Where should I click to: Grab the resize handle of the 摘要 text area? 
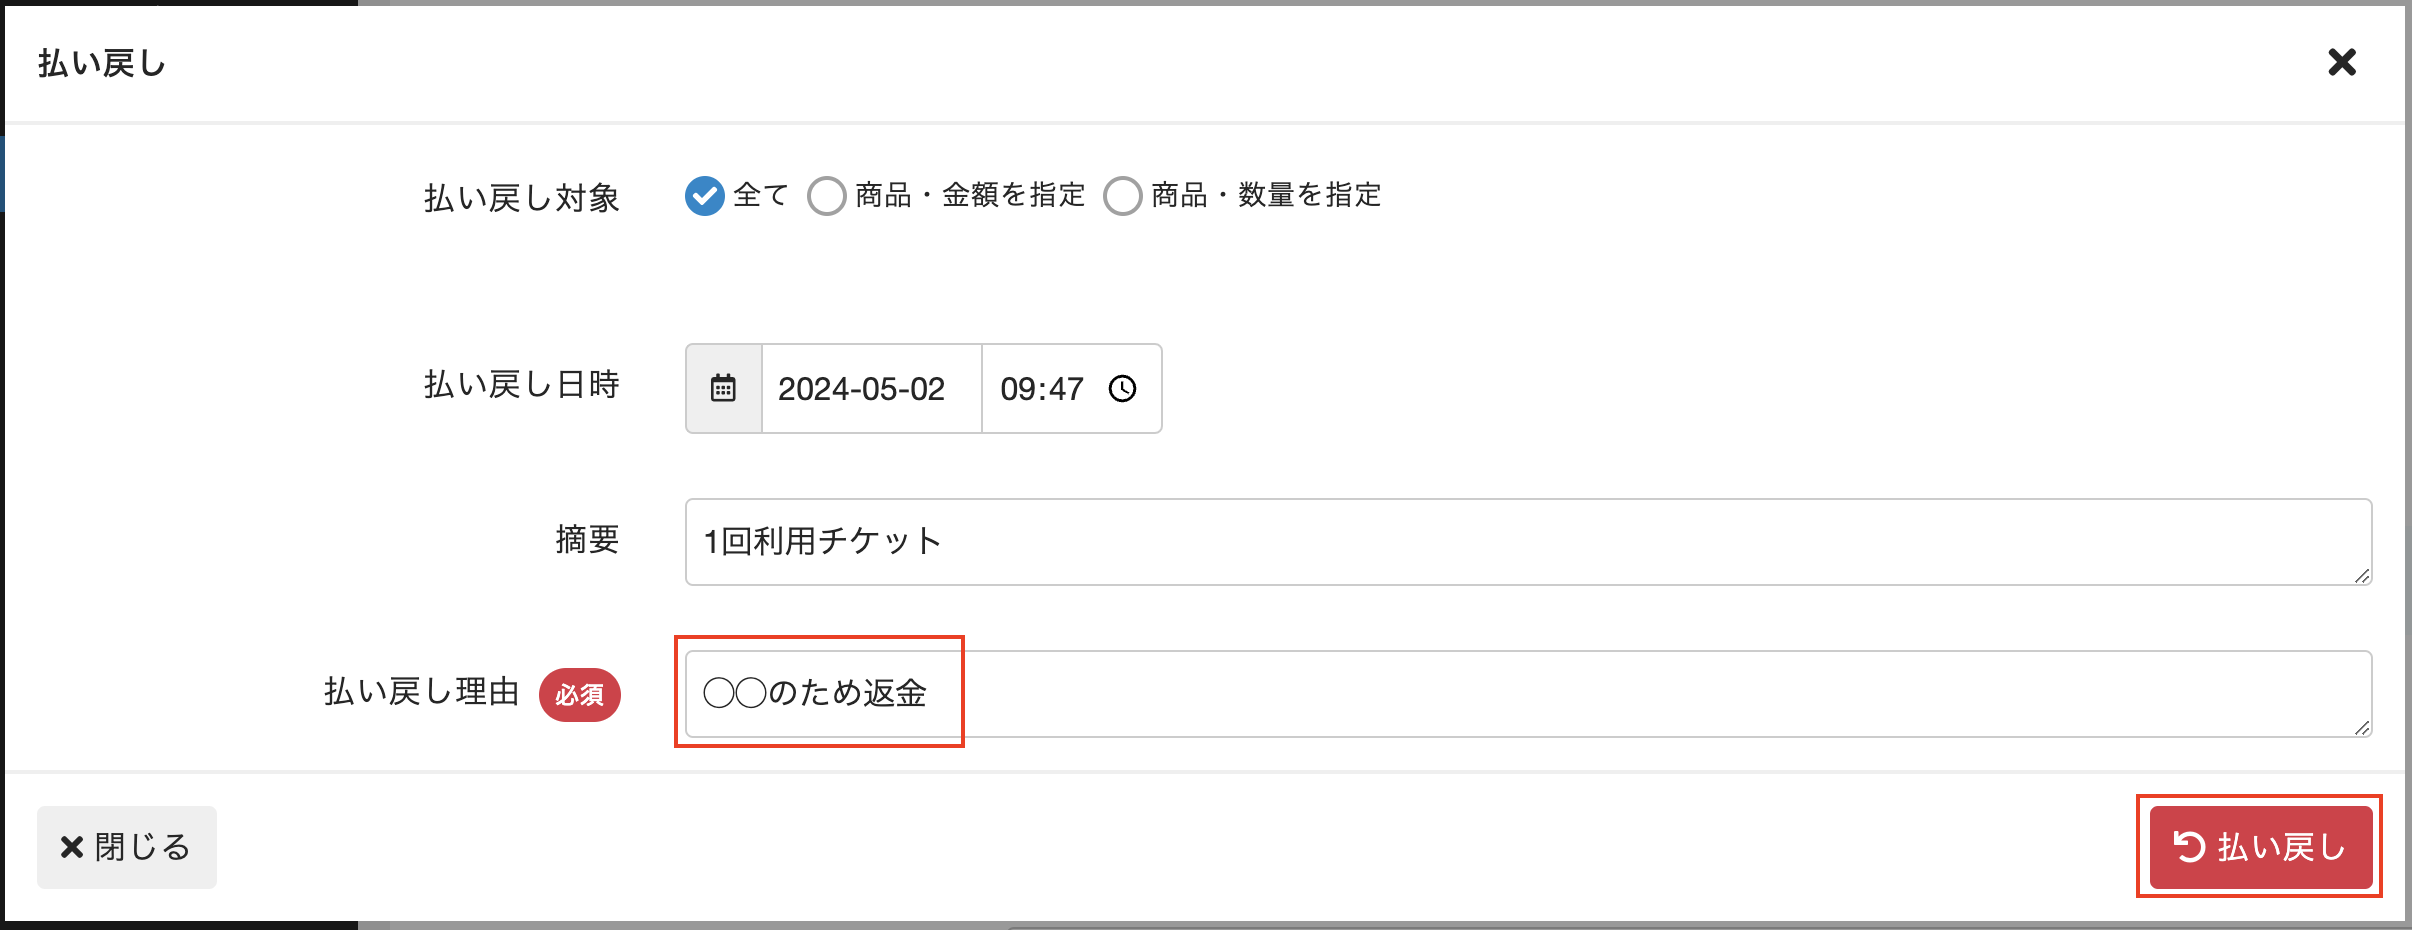point(2362,576)
